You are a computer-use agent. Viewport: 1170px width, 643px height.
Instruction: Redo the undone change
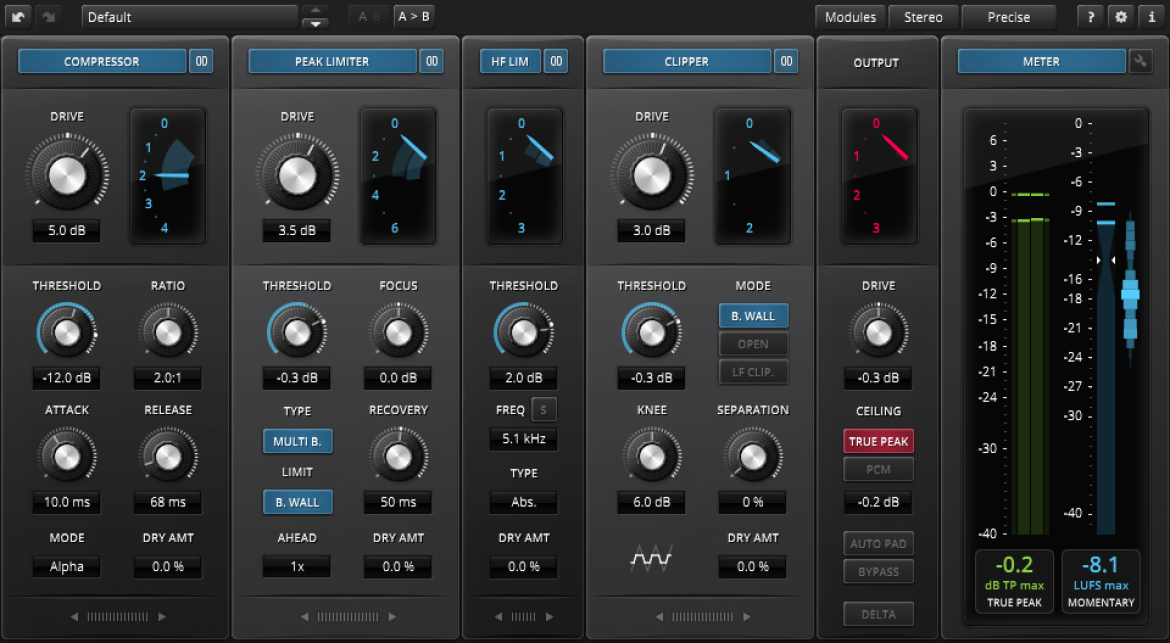pyautogui.click(x=49, y=16)
